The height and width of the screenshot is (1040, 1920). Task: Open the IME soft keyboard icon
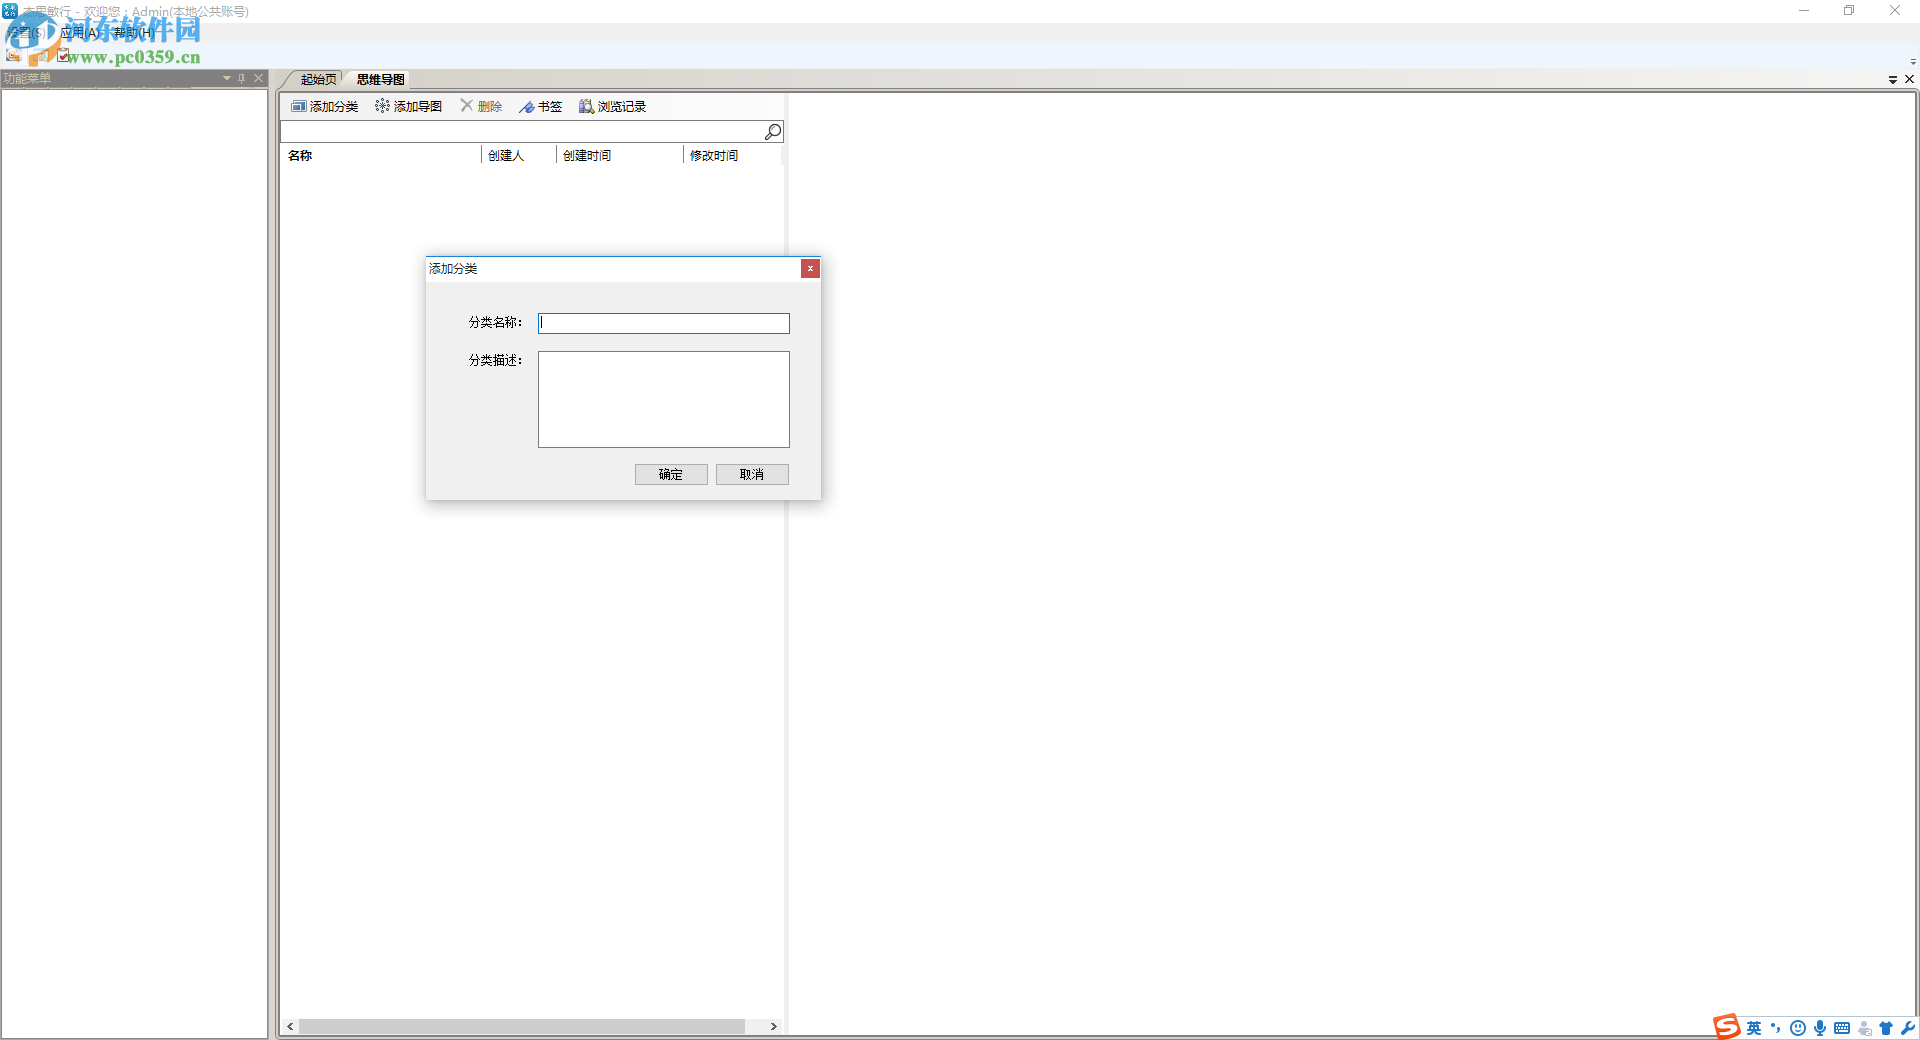pos(1842,1028)
